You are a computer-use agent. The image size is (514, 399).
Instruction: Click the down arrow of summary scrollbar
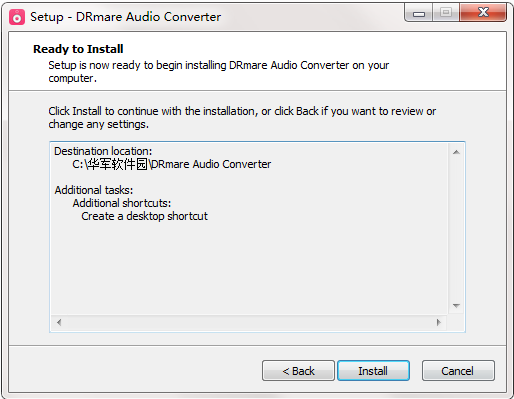pos(456,305)
